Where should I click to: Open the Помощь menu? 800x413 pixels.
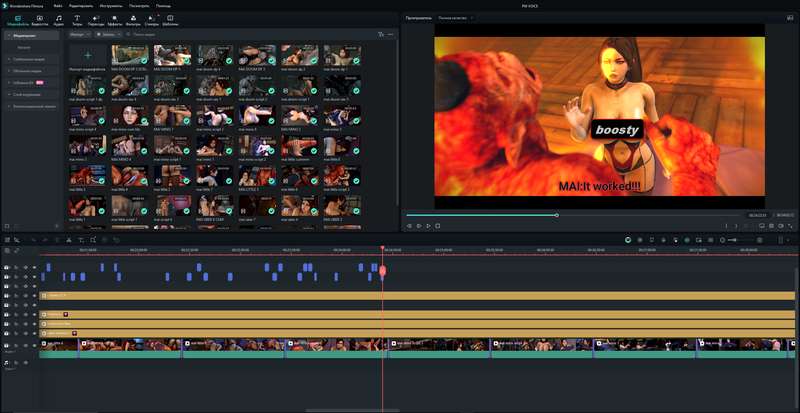[163, 6]
